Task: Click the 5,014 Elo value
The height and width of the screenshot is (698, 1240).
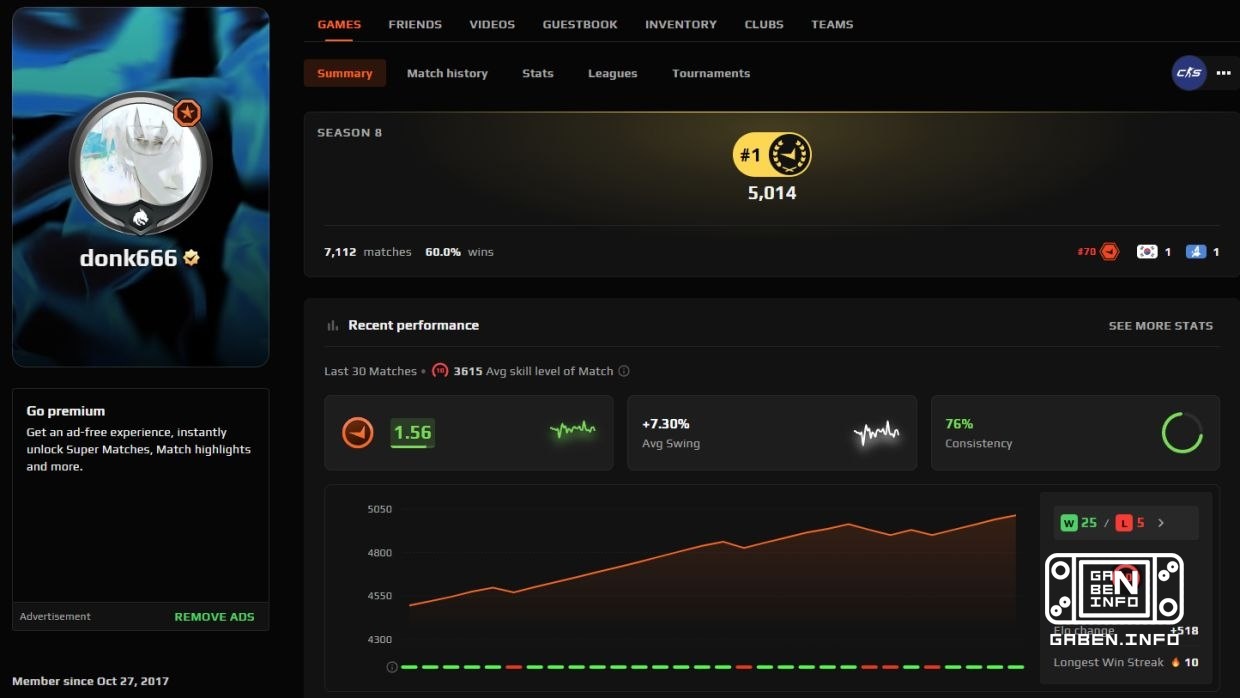Action: pos(772,193)
